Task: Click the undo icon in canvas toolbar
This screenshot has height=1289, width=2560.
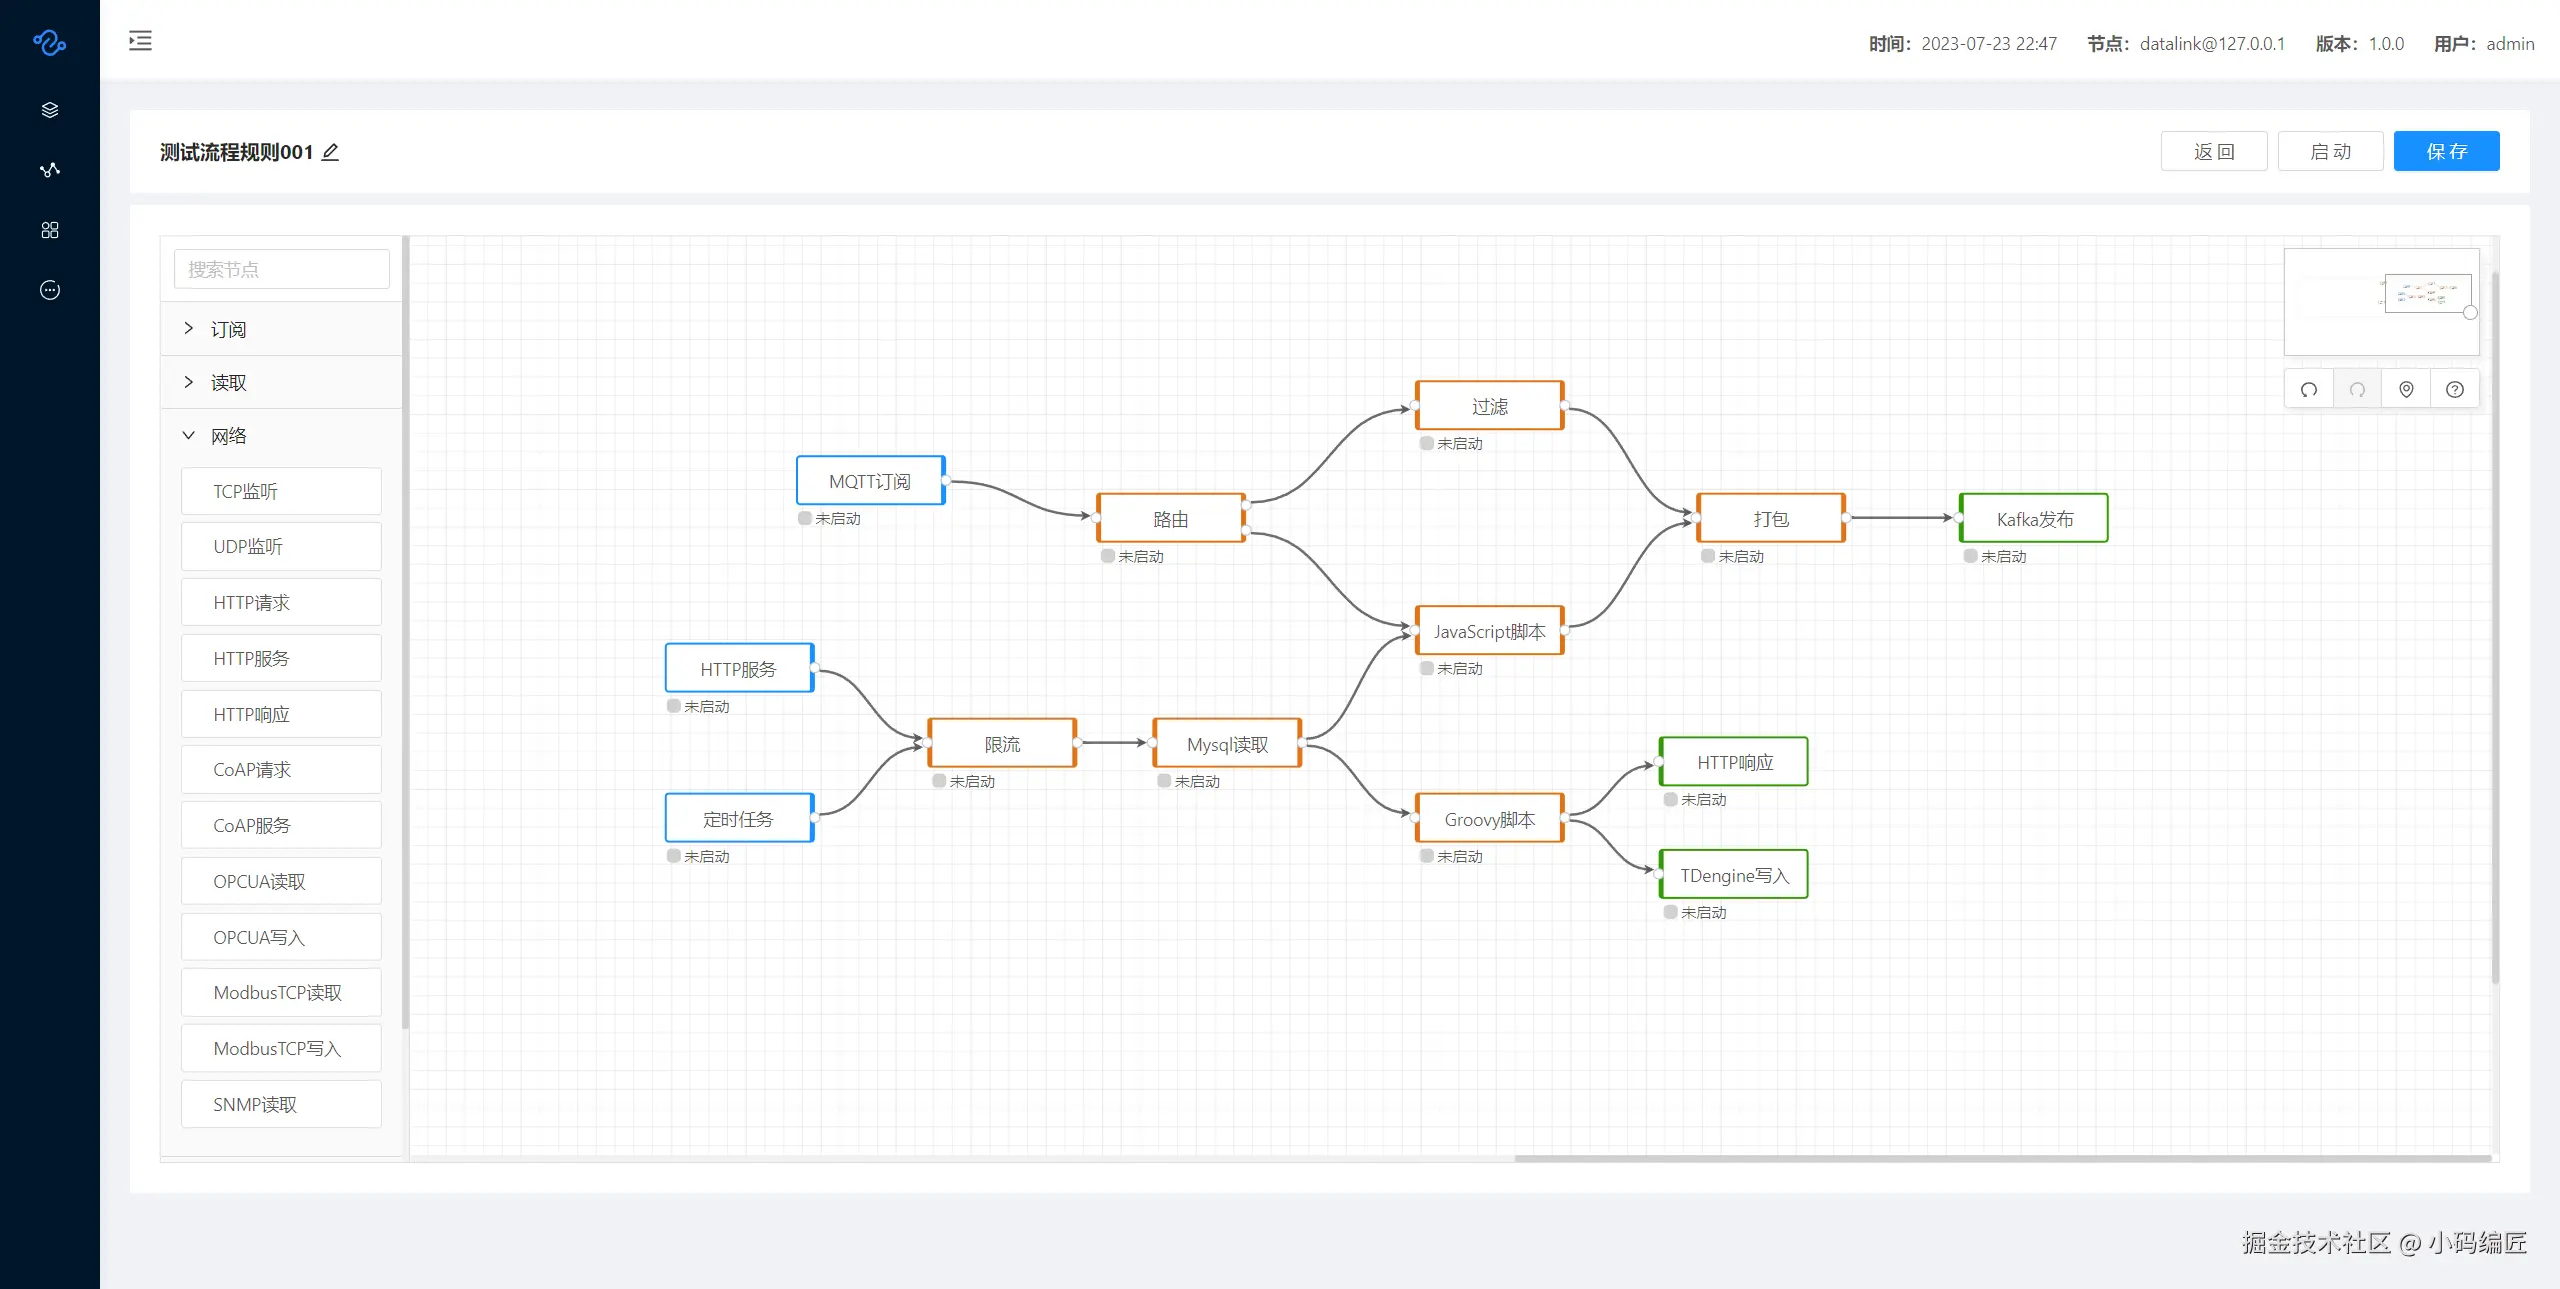Action: pos(2309,390)
